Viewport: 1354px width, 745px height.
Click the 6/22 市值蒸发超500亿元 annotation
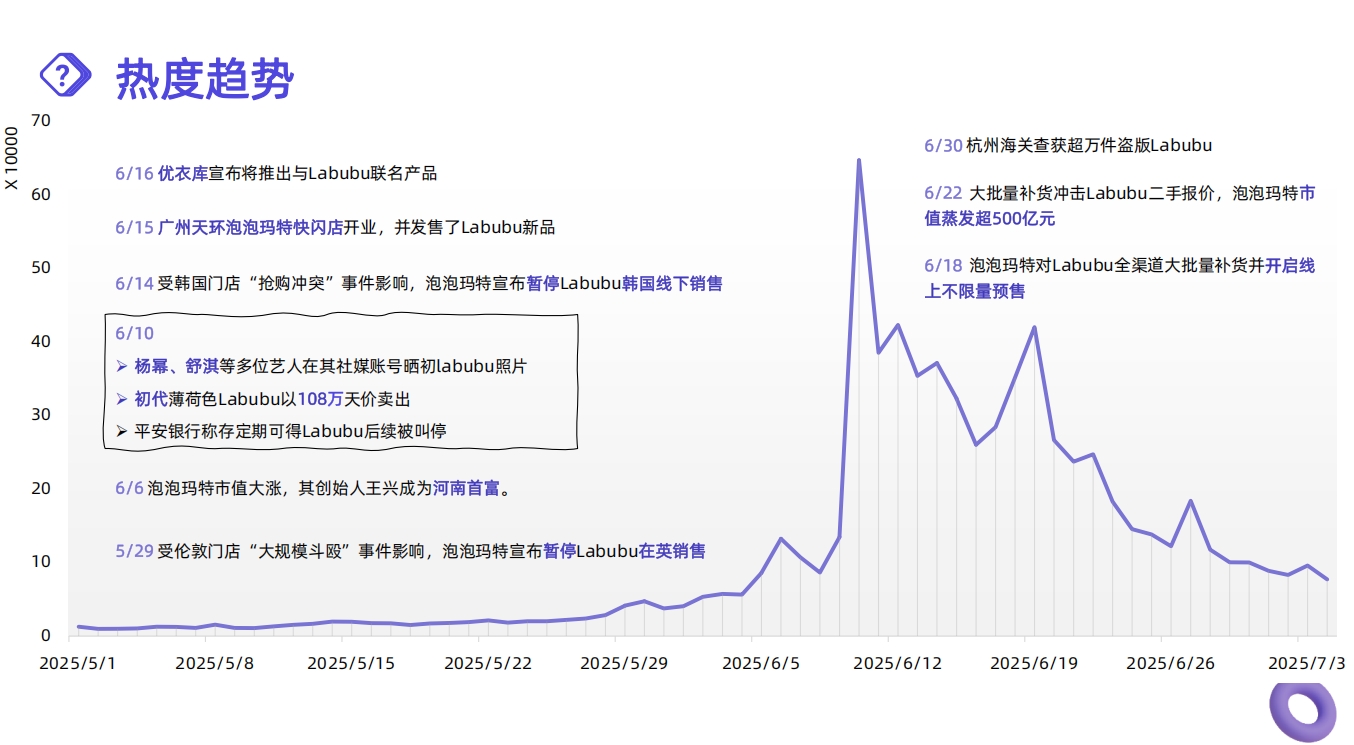pos(1120,205)
